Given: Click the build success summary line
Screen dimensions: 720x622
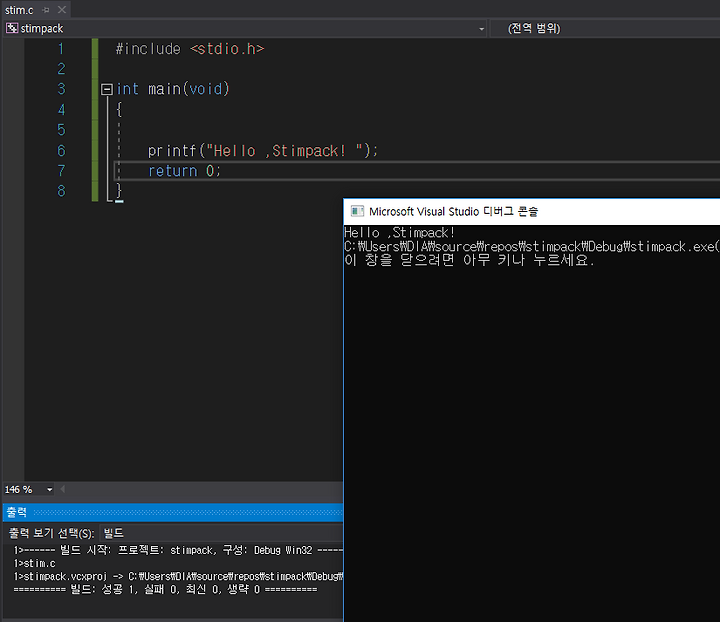Looking at the screenshot, I should click(x=165, y=589).
